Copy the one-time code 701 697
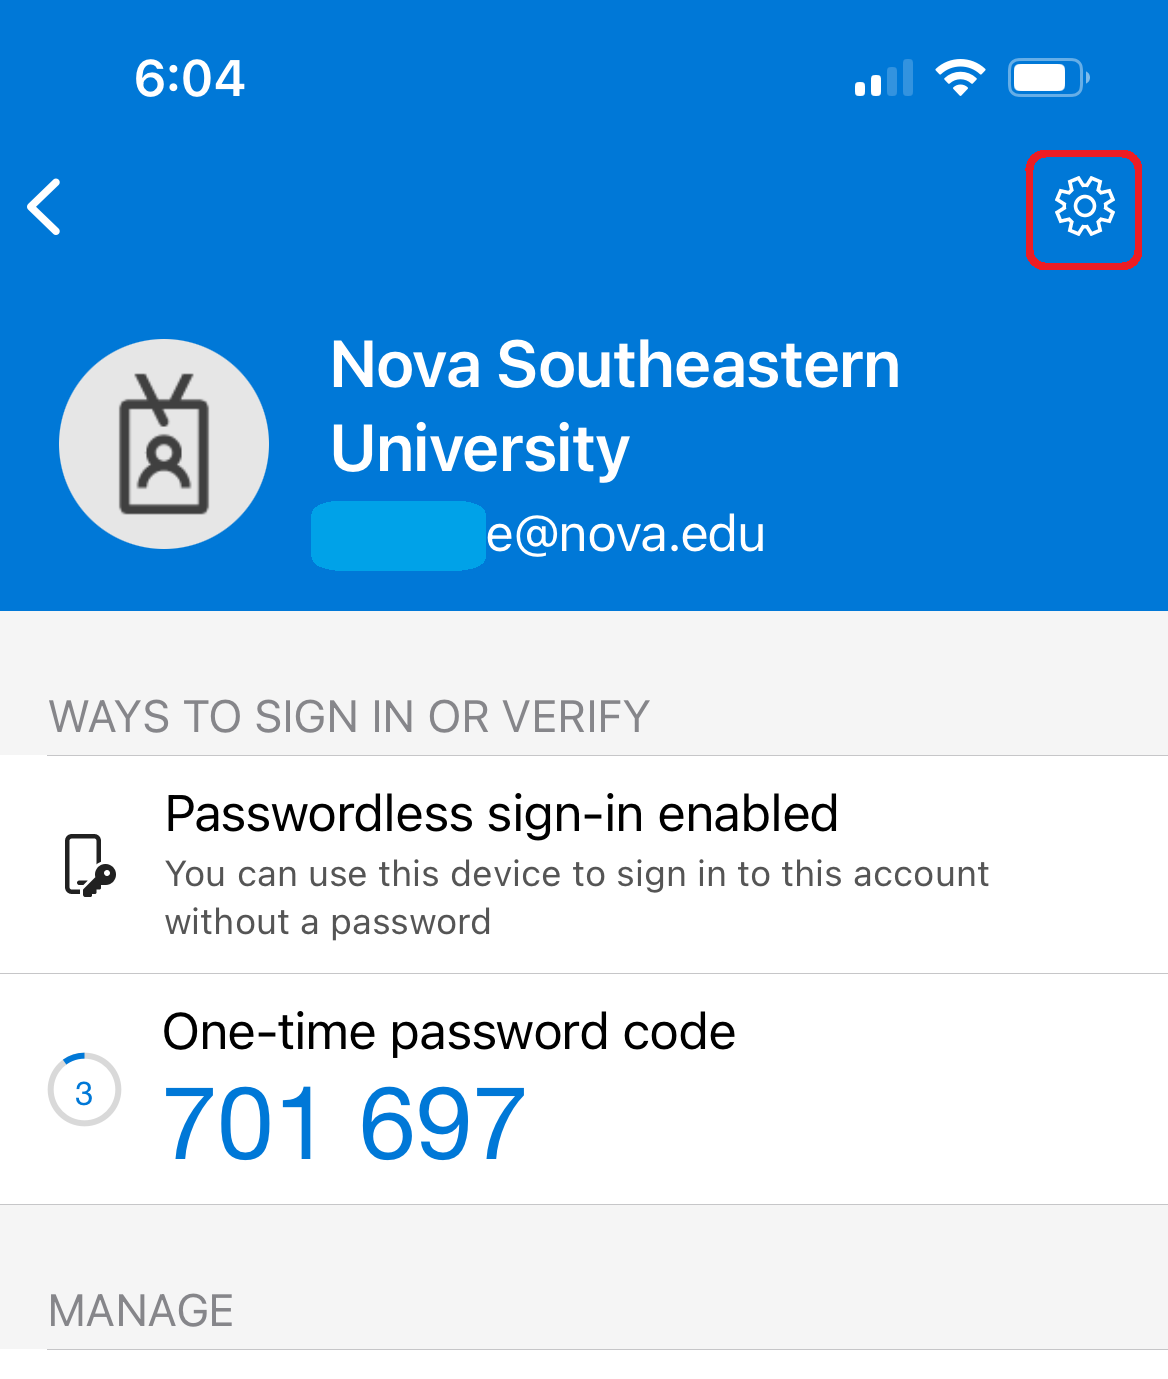This screenshot has height=1379, width=1168. coord(344,1125)
